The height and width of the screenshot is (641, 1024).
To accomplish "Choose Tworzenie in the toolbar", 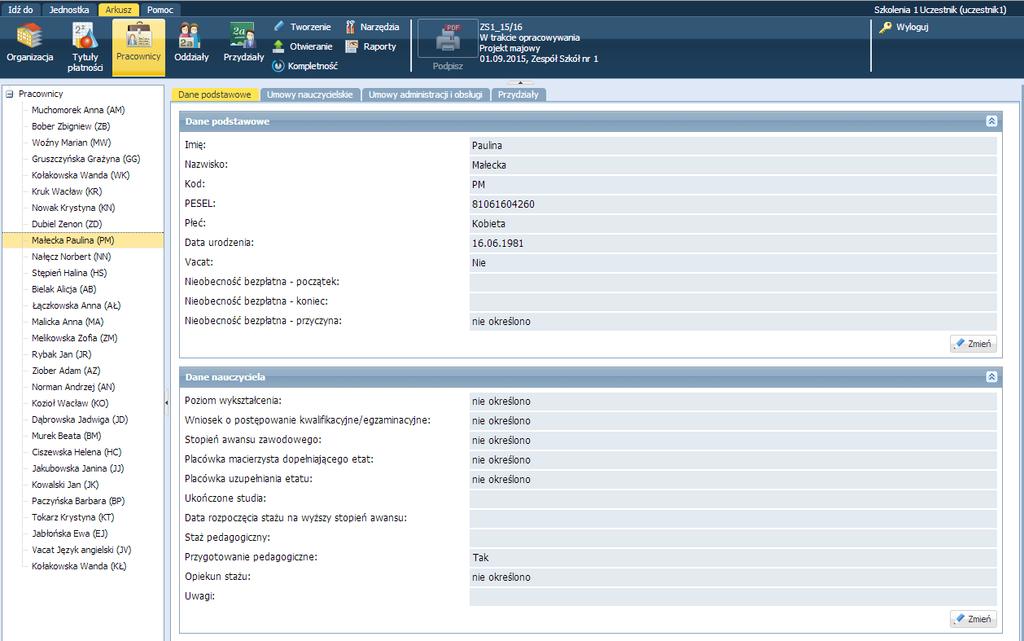I will 302,27.
